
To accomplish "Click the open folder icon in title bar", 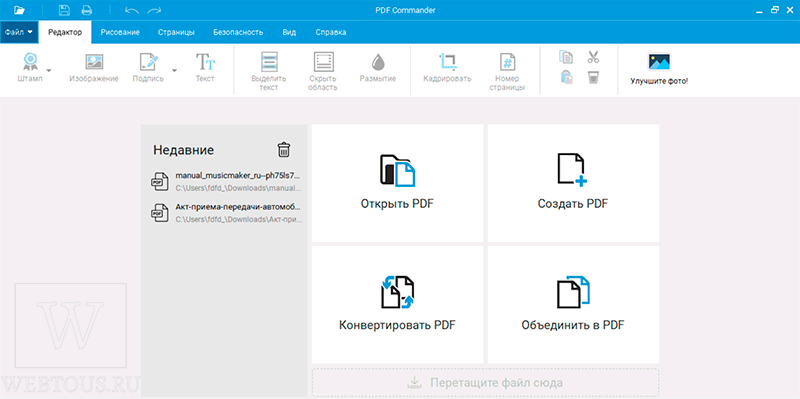I will (x=19, y=10).
